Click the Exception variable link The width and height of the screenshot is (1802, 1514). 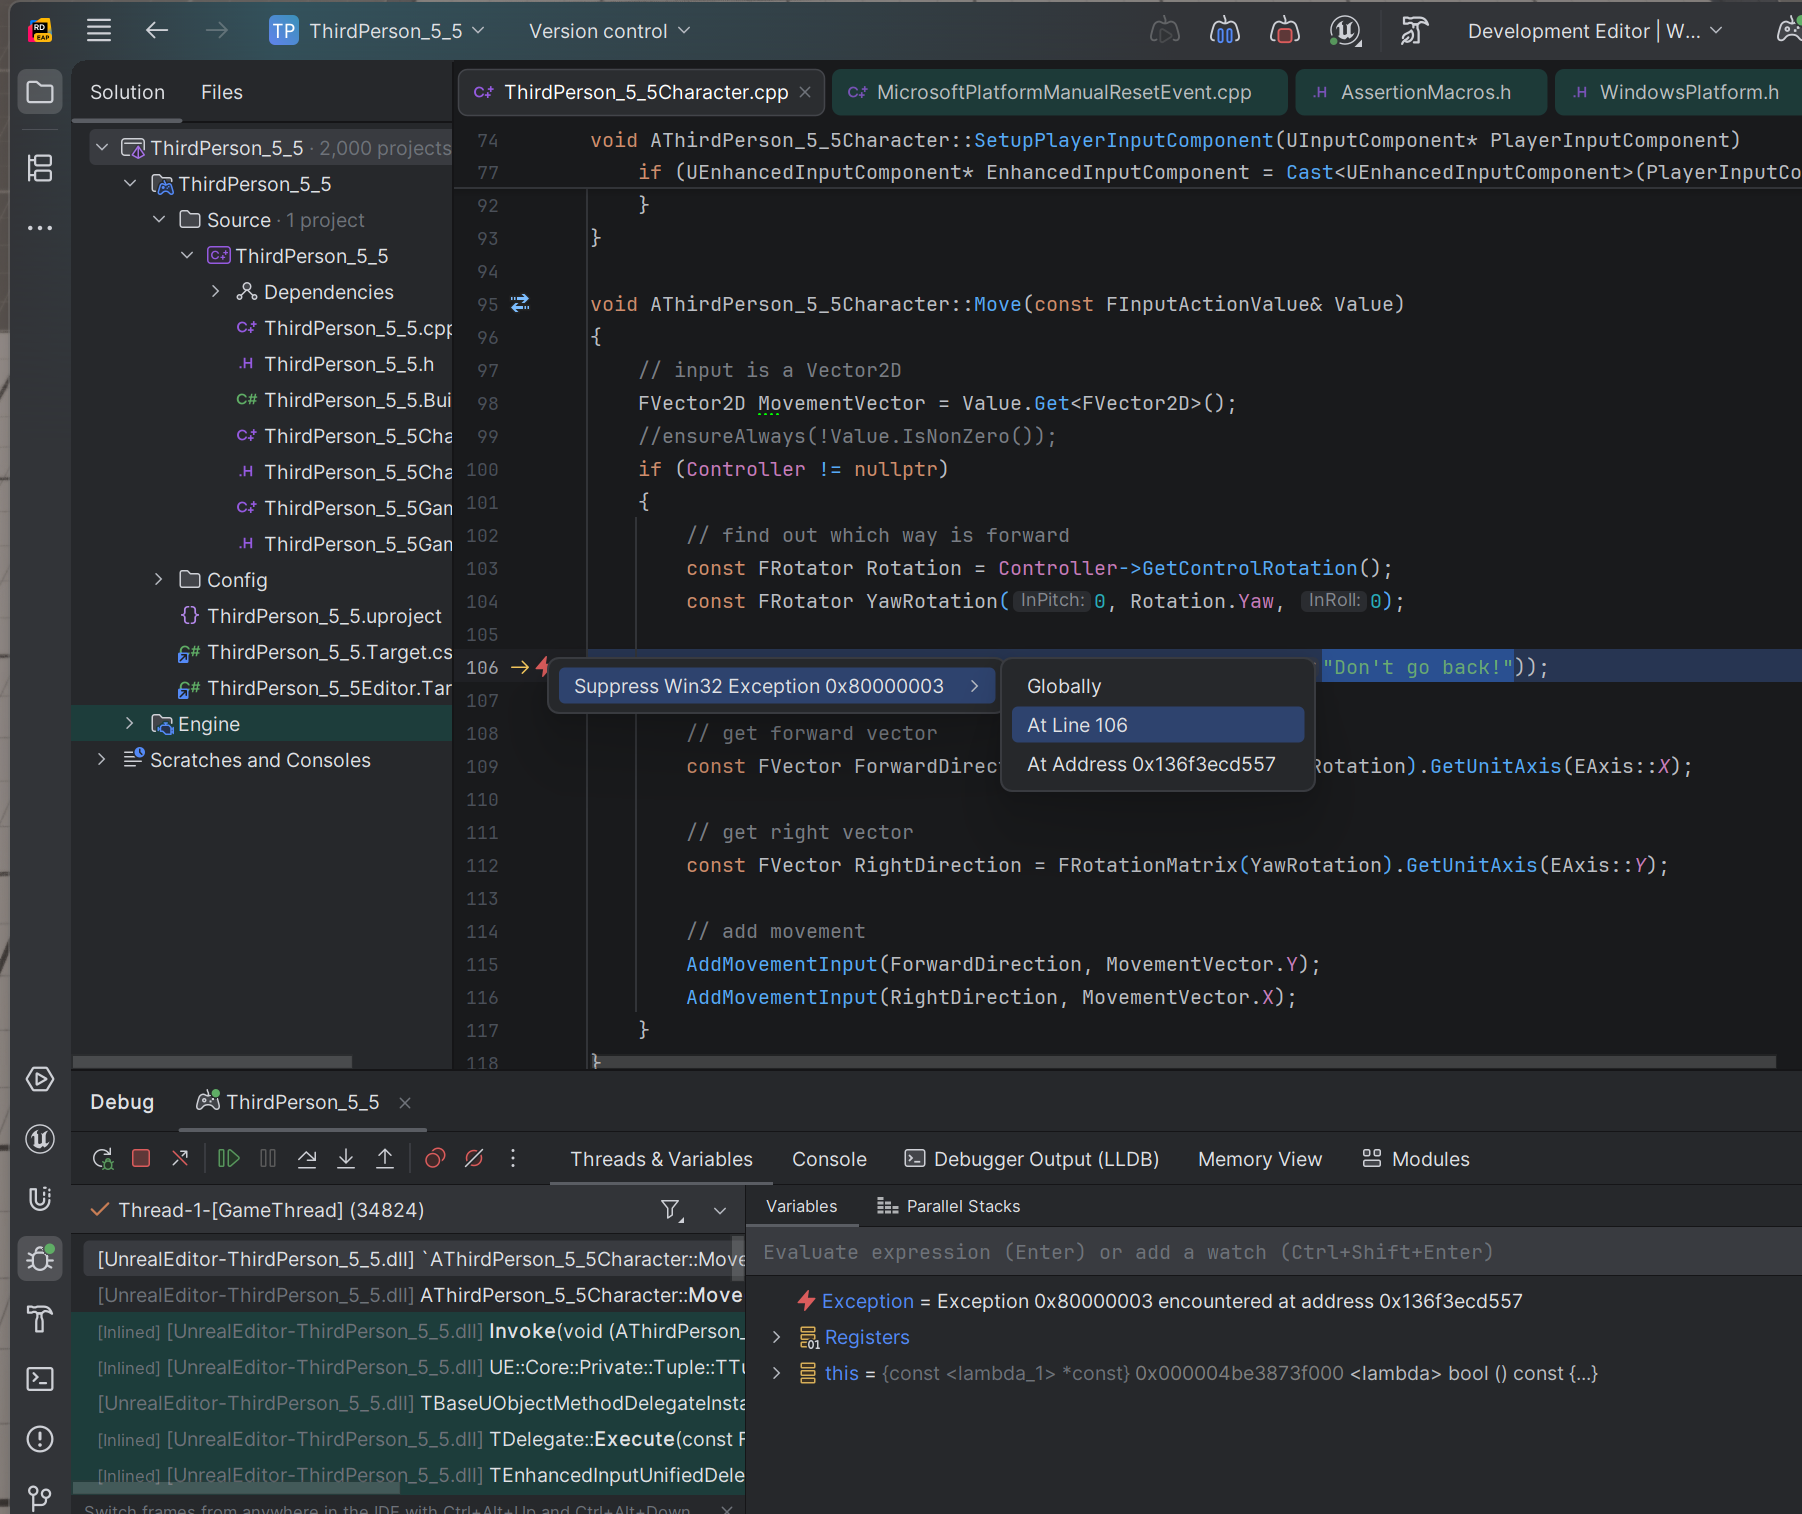tap(867, 1301)
